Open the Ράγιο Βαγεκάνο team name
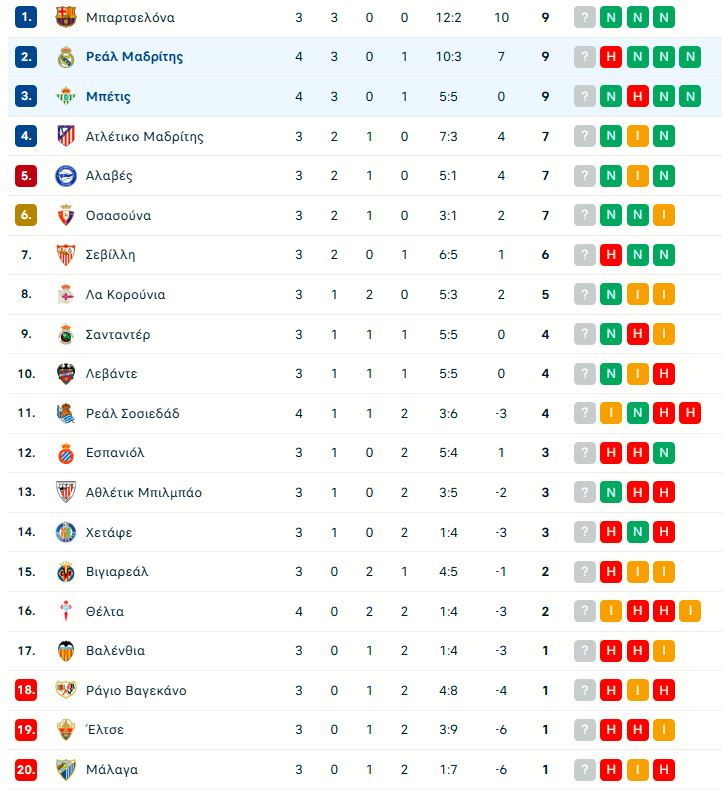722x790 pixels. (136, 690)
